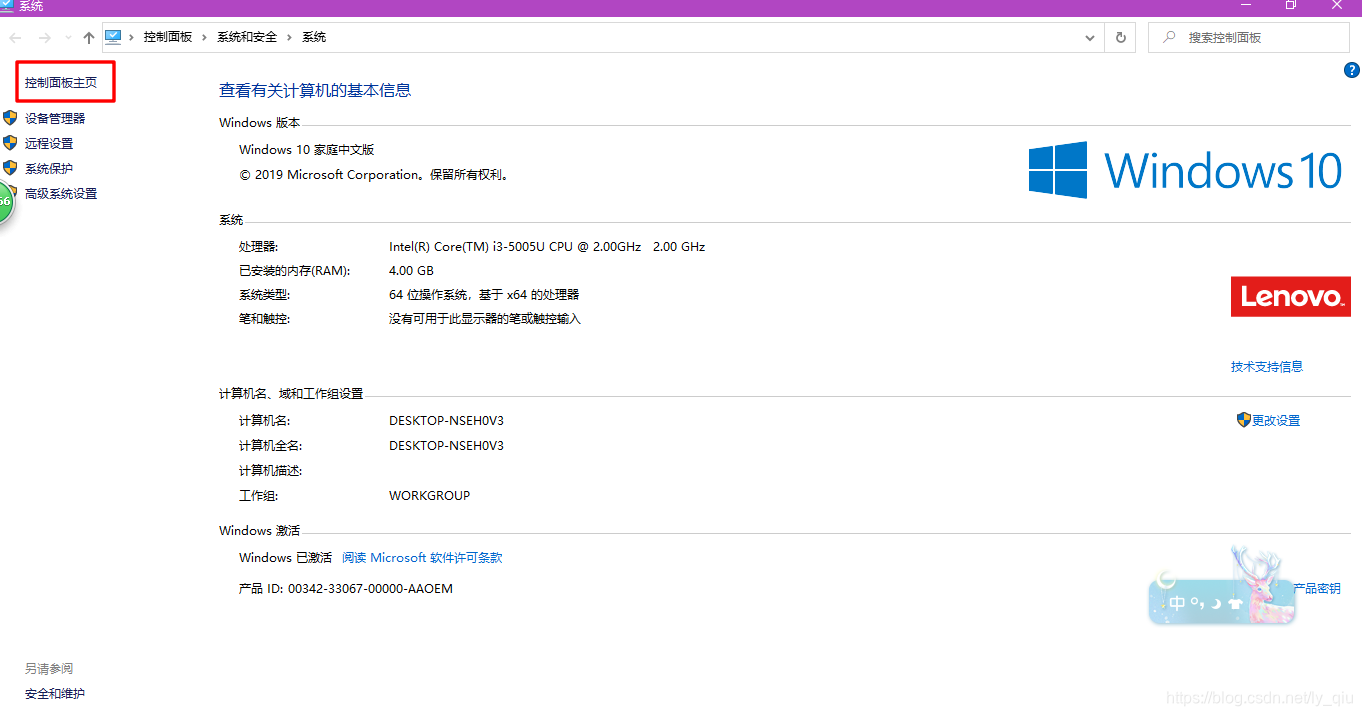Image resolution: width=1362 pixels, height=716 pixels.
Task: Click the 另请参阅 heading
Action: (x=49, y=668)
